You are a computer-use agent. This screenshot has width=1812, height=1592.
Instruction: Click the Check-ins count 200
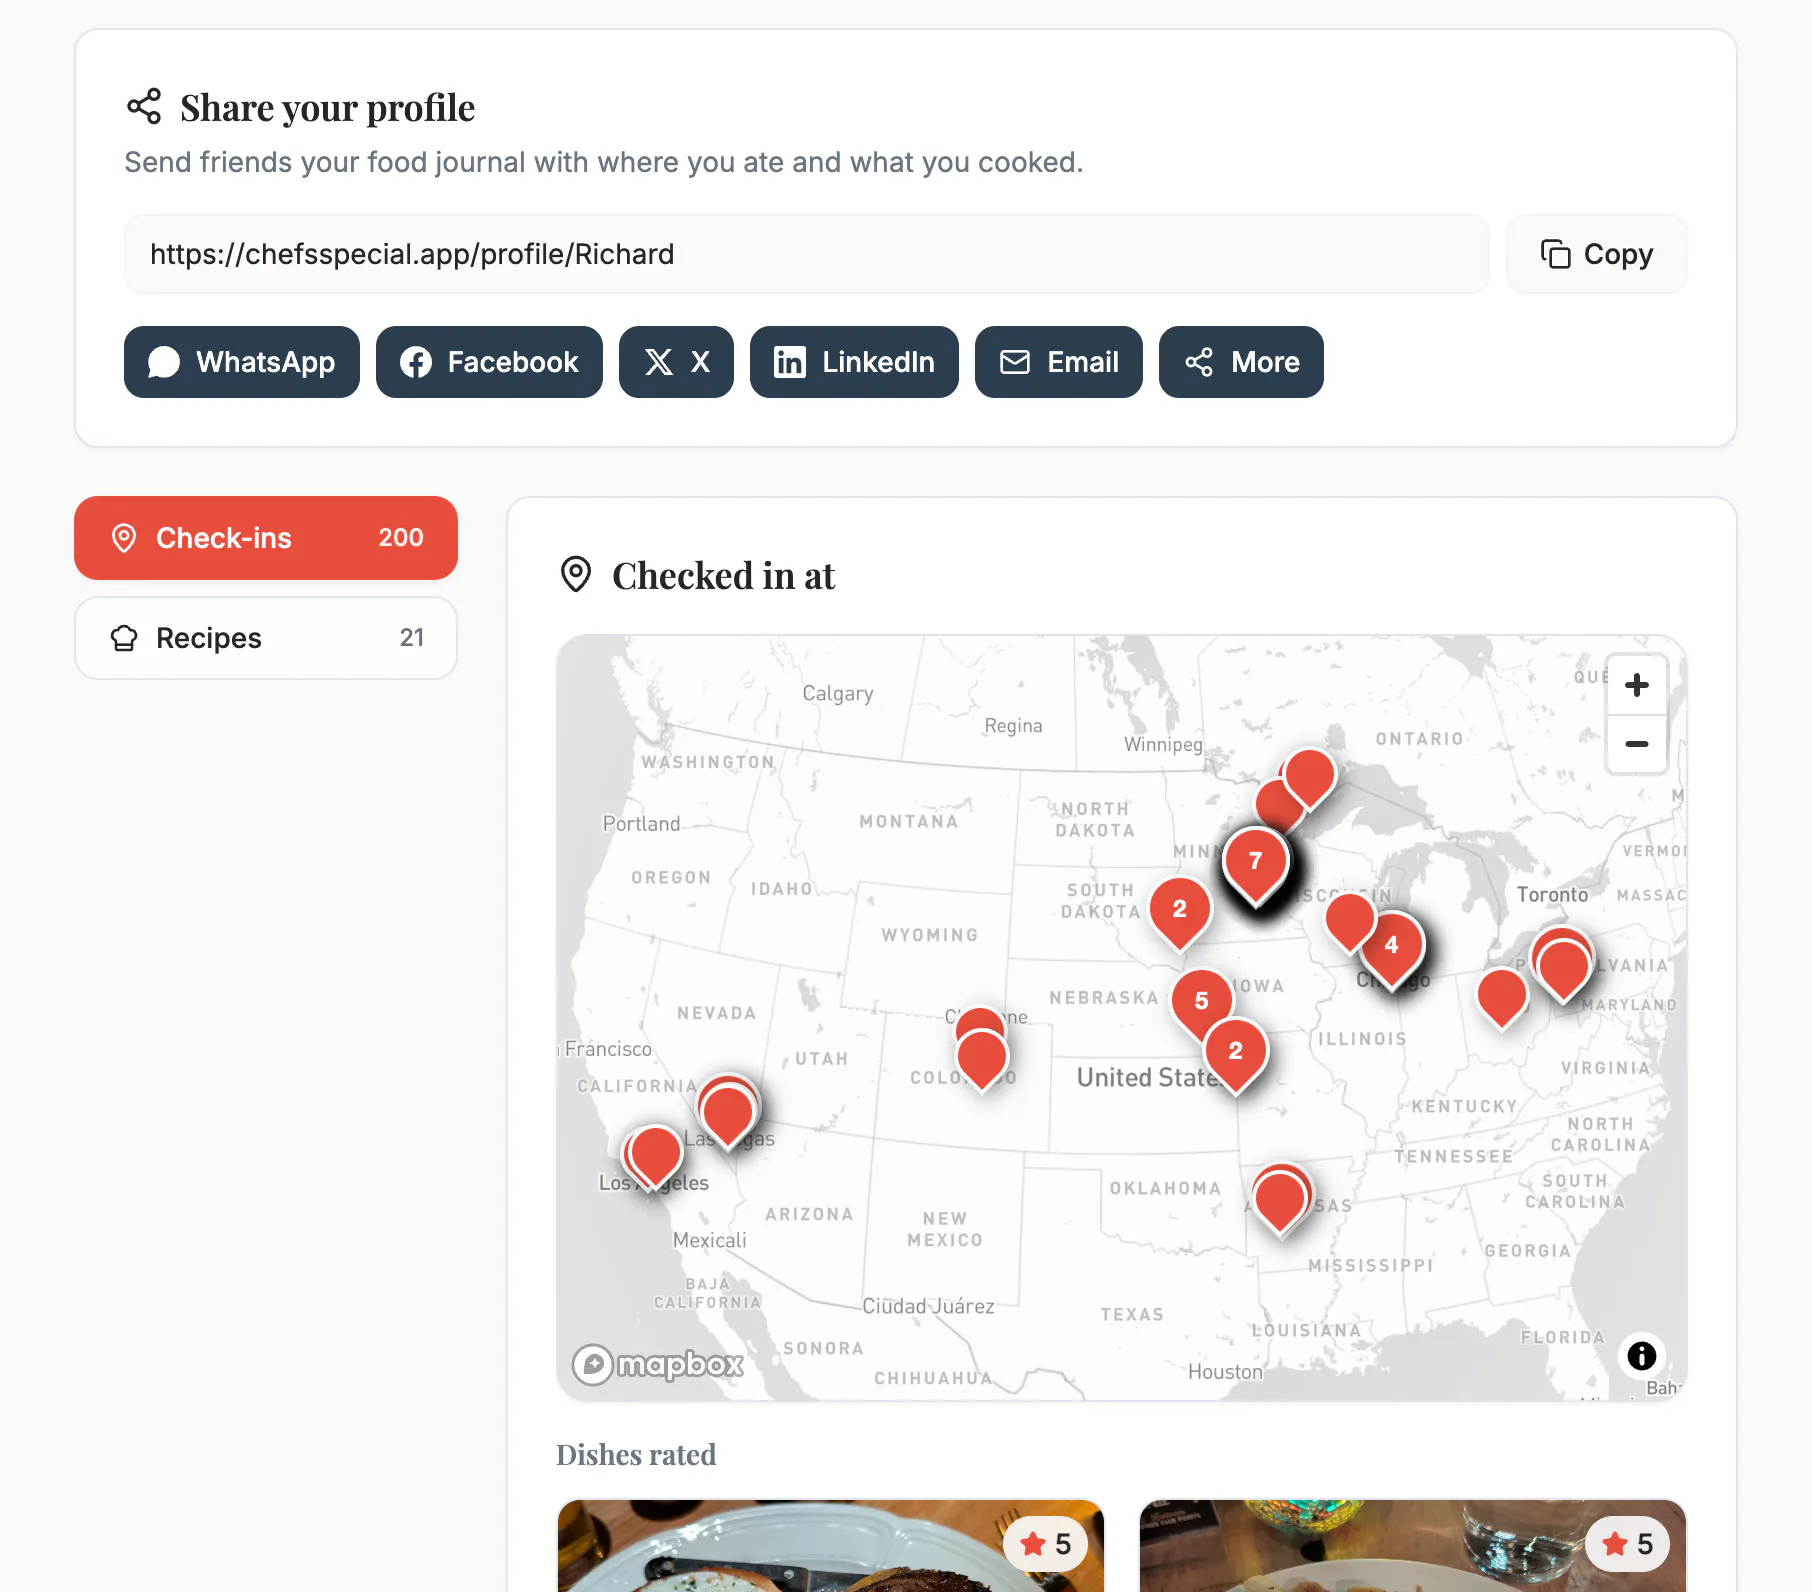(401, 538)
